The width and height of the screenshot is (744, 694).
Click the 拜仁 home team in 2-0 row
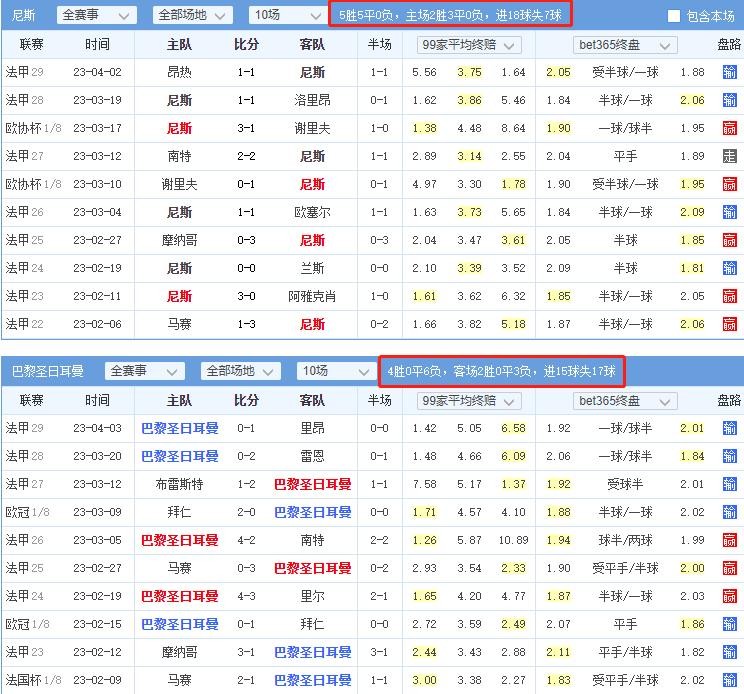coord(180,513)
